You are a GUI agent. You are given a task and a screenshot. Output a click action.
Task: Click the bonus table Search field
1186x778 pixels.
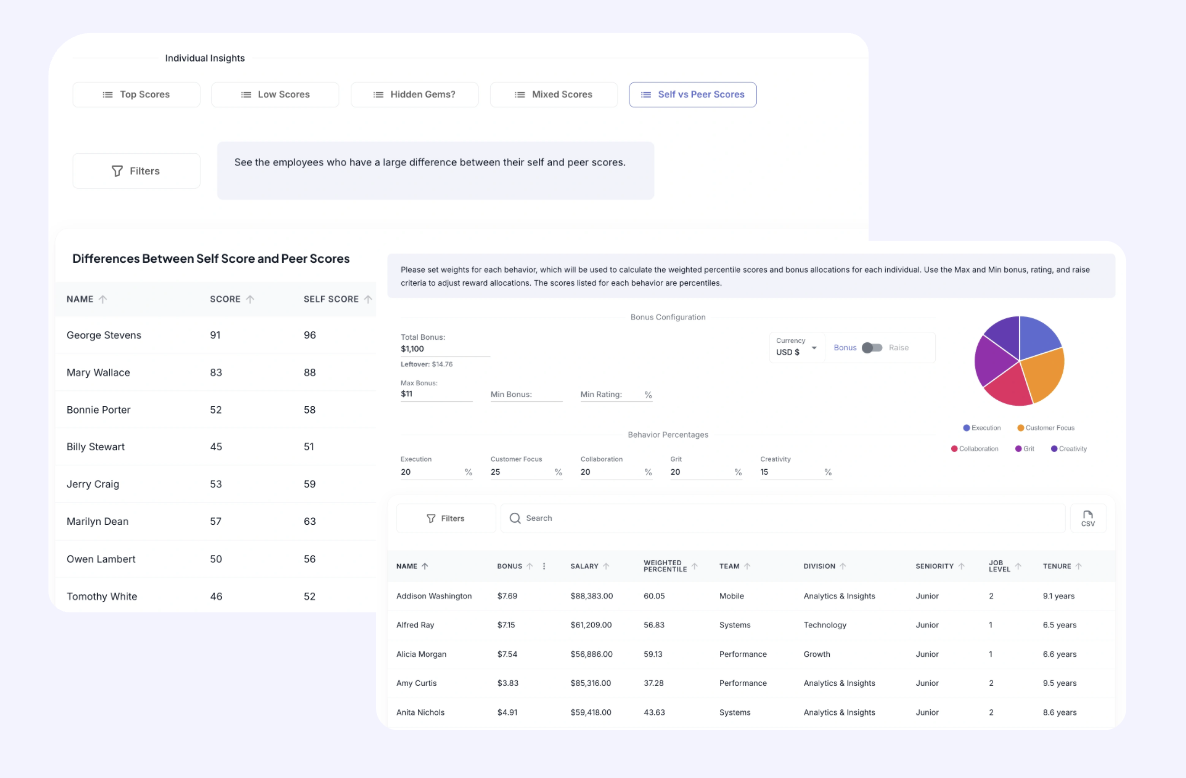(780, 518)
